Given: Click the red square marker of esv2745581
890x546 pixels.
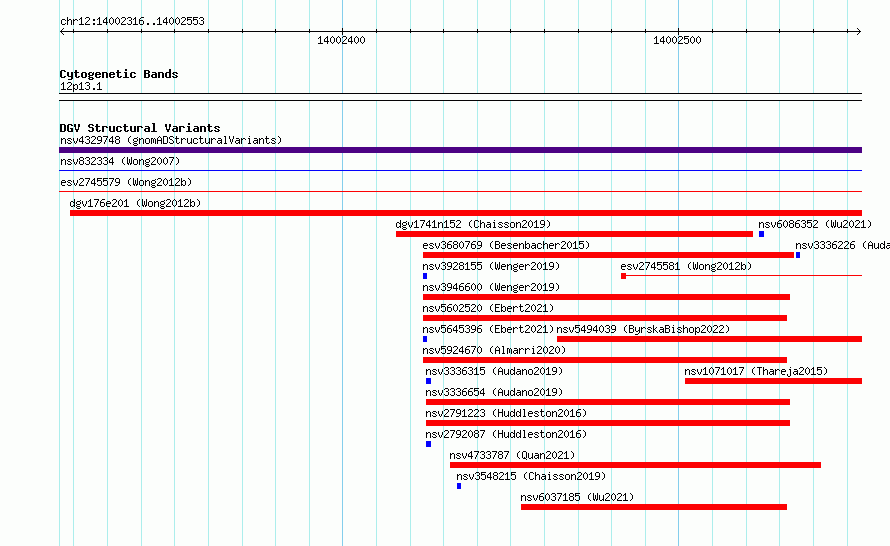Looking at the screenshot, I should tap(623, 276).
